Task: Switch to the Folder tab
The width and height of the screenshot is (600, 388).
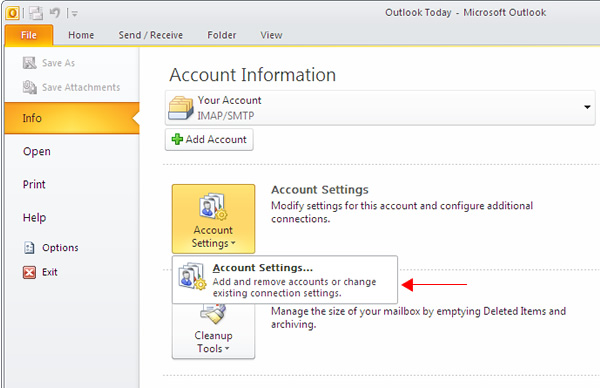Action: pyautogui.click(x=222, y=35)
